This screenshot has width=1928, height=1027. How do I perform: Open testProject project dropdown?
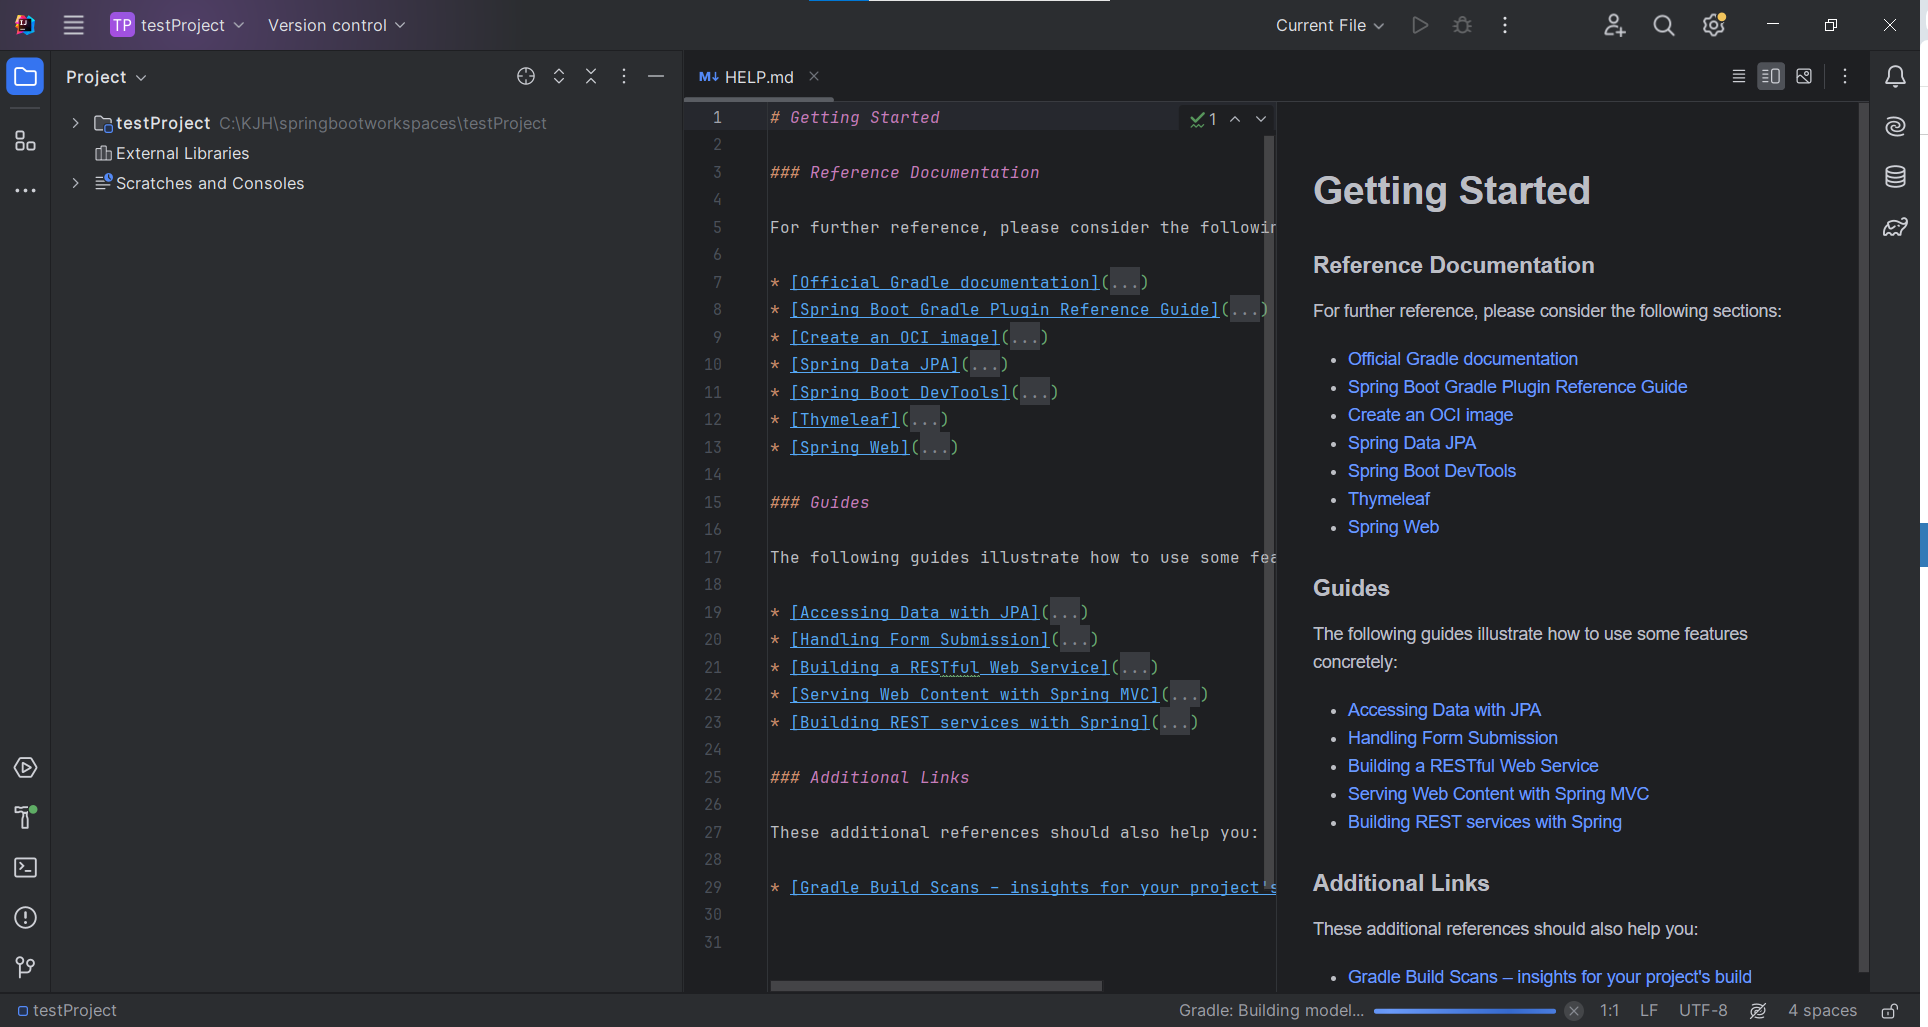(177, 25)
